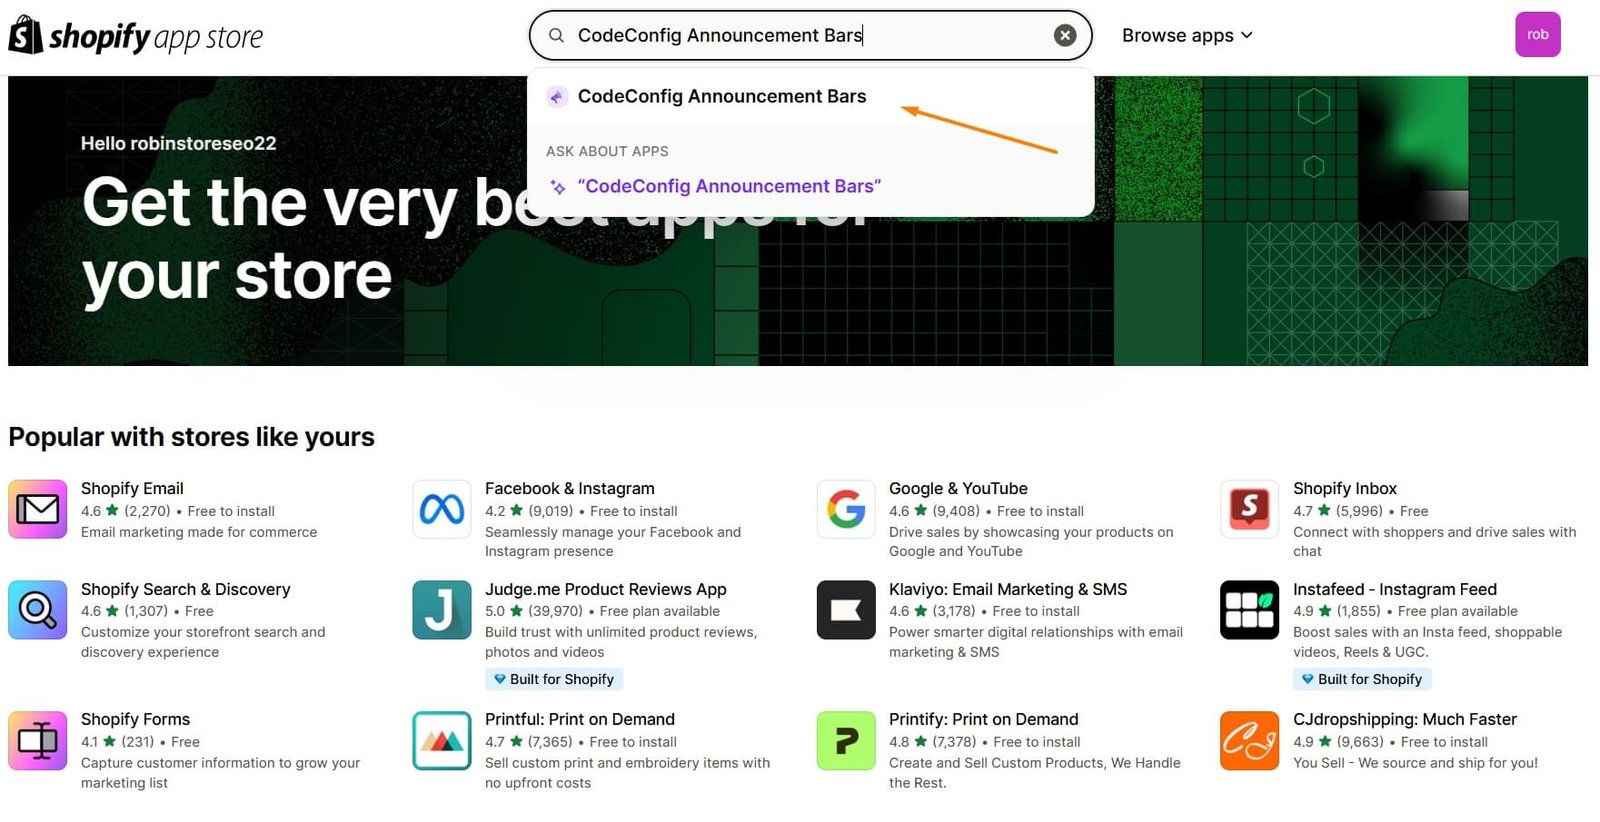
Task: Open the CJdropshipping app icon
Action: click(x=1250, y=741)
